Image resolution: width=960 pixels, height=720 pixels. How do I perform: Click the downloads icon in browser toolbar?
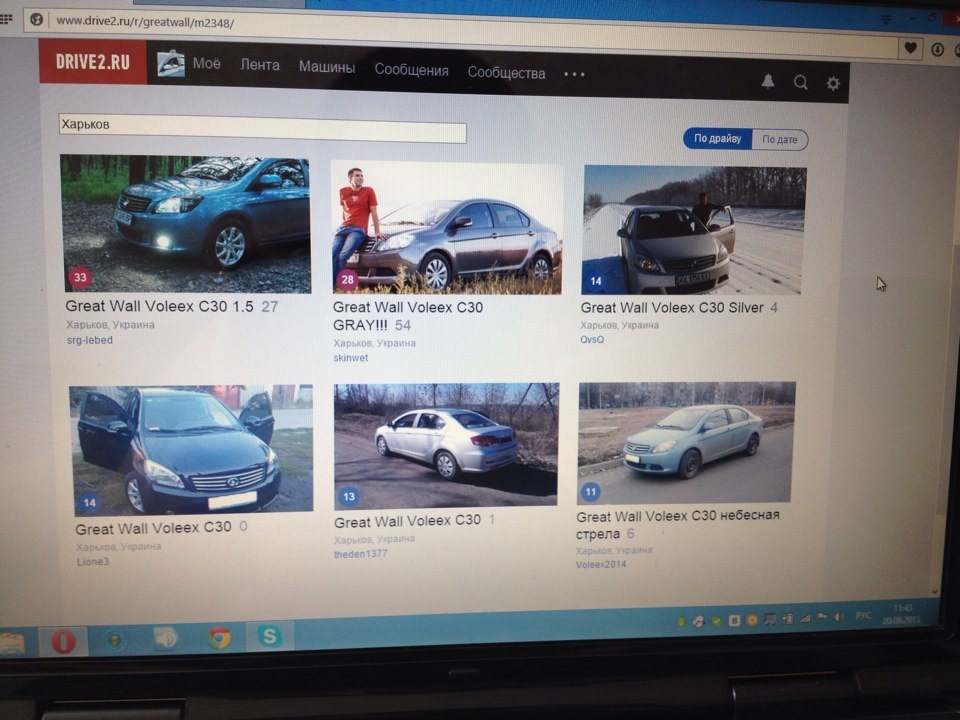[937, 49]
